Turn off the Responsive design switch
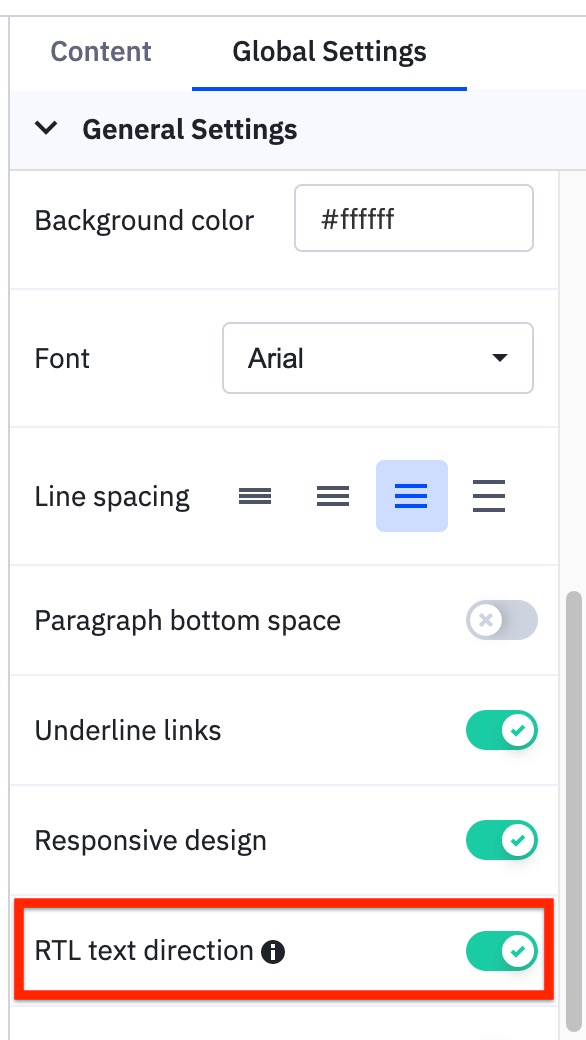 click(x=502, y=840)
